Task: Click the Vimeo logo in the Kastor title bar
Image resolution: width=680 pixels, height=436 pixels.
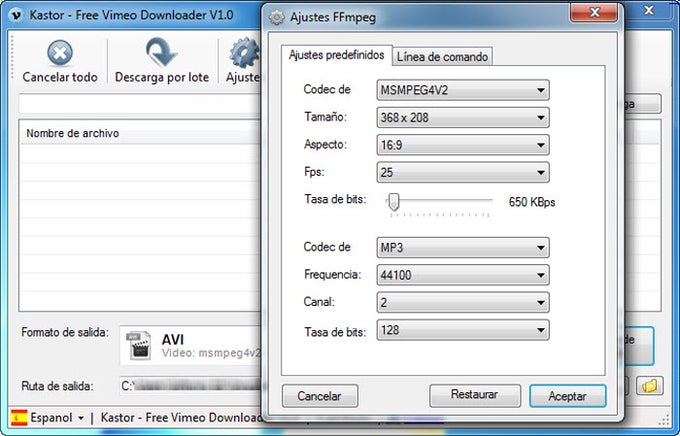Action: (16, 15)
